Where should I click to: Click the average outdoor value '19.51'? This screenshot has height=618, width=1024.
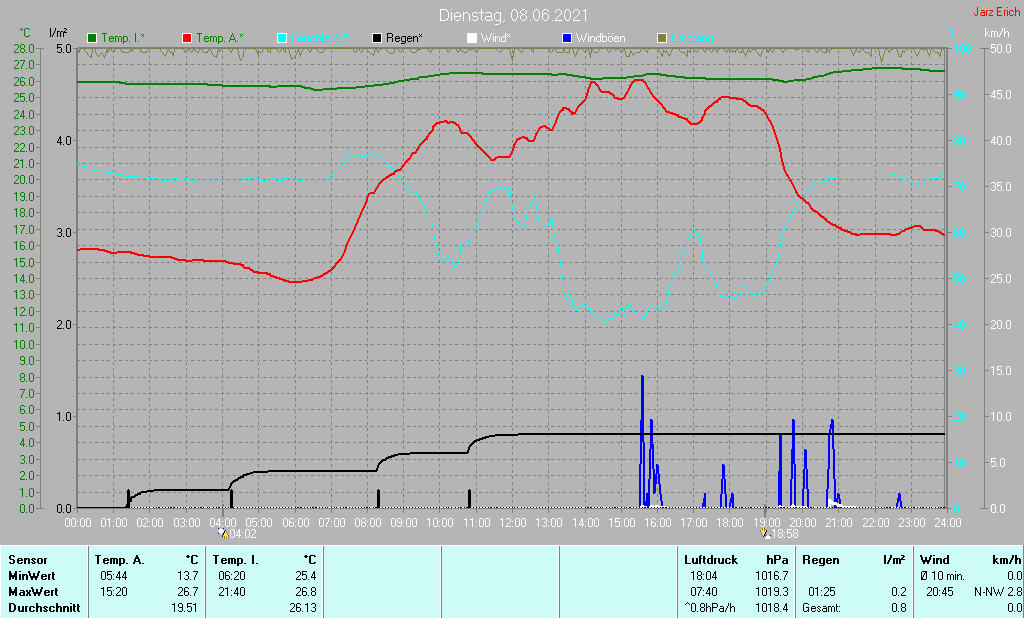[184, 608]
